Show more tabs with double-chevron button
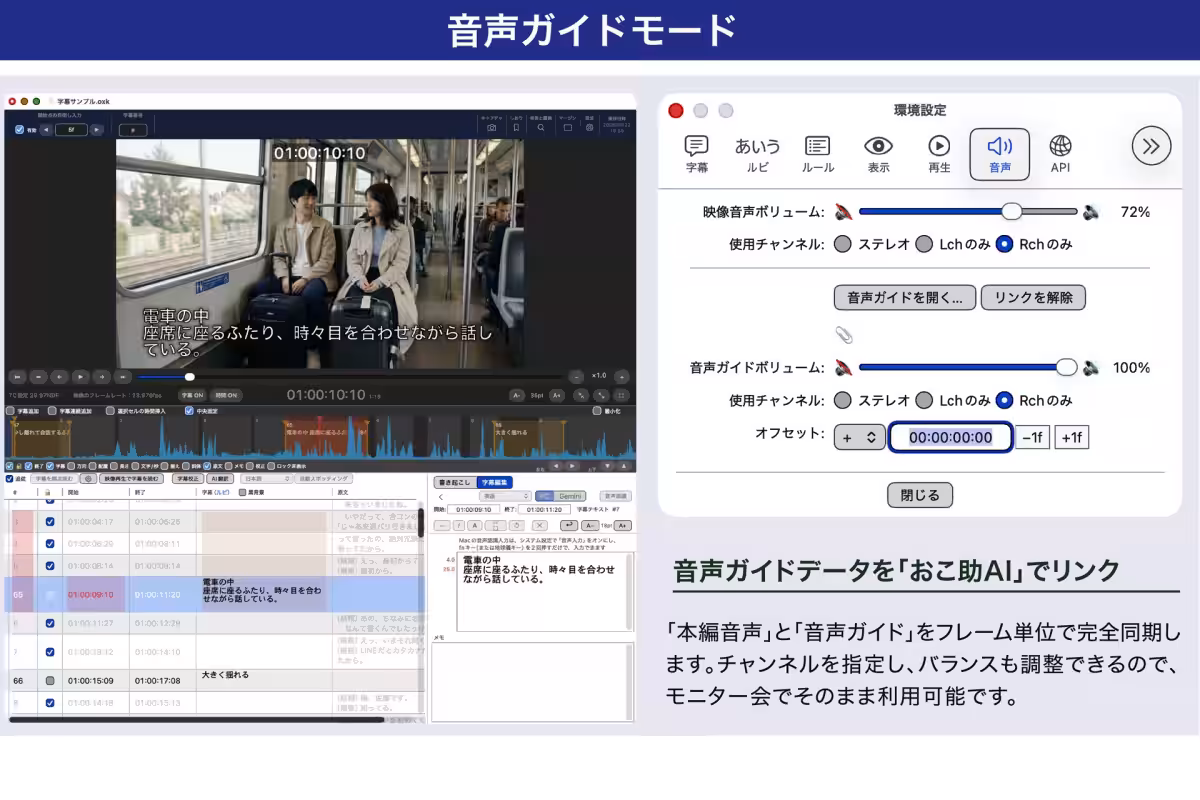 coord(1151,147)
